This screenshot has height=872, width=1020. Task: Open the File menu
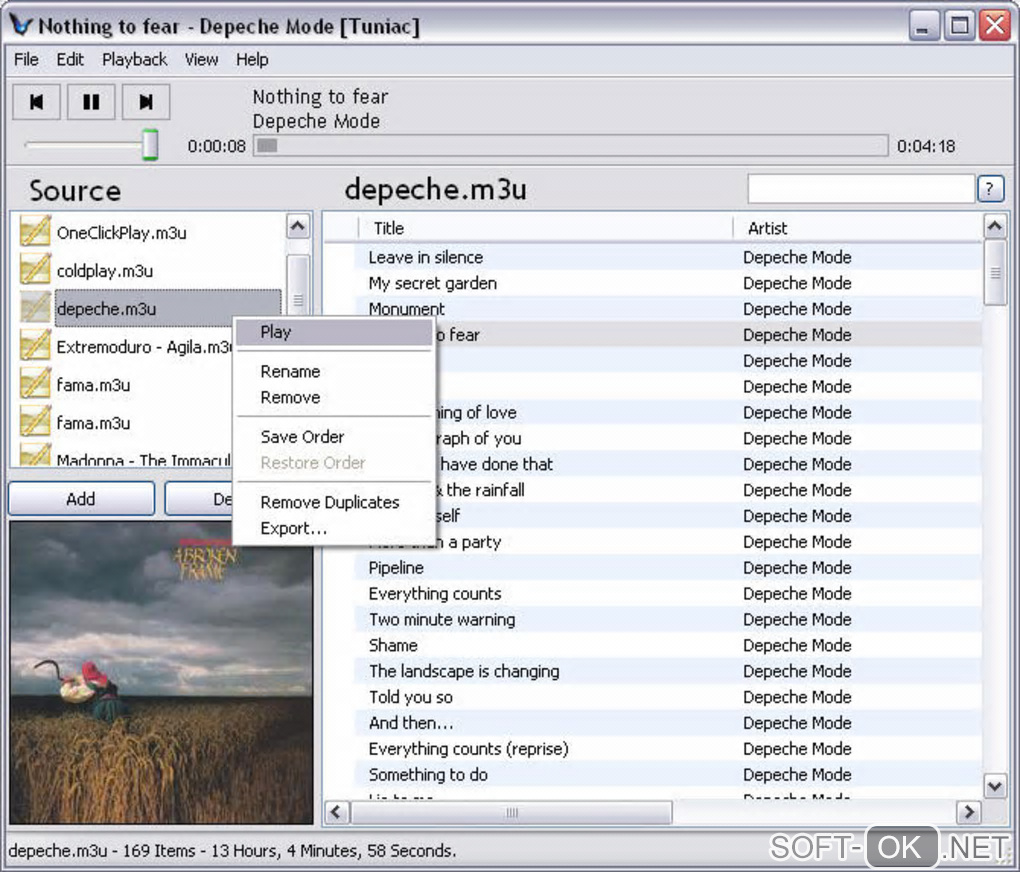pos(26,60)
